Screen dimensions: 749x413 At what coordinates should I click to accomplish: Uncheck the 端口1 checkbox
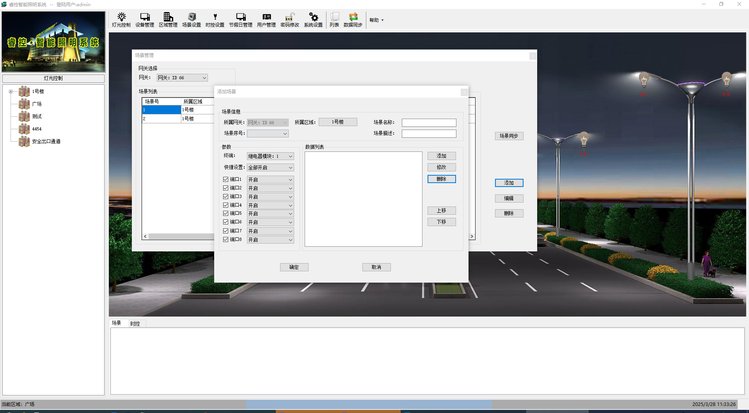click(226, 179)
